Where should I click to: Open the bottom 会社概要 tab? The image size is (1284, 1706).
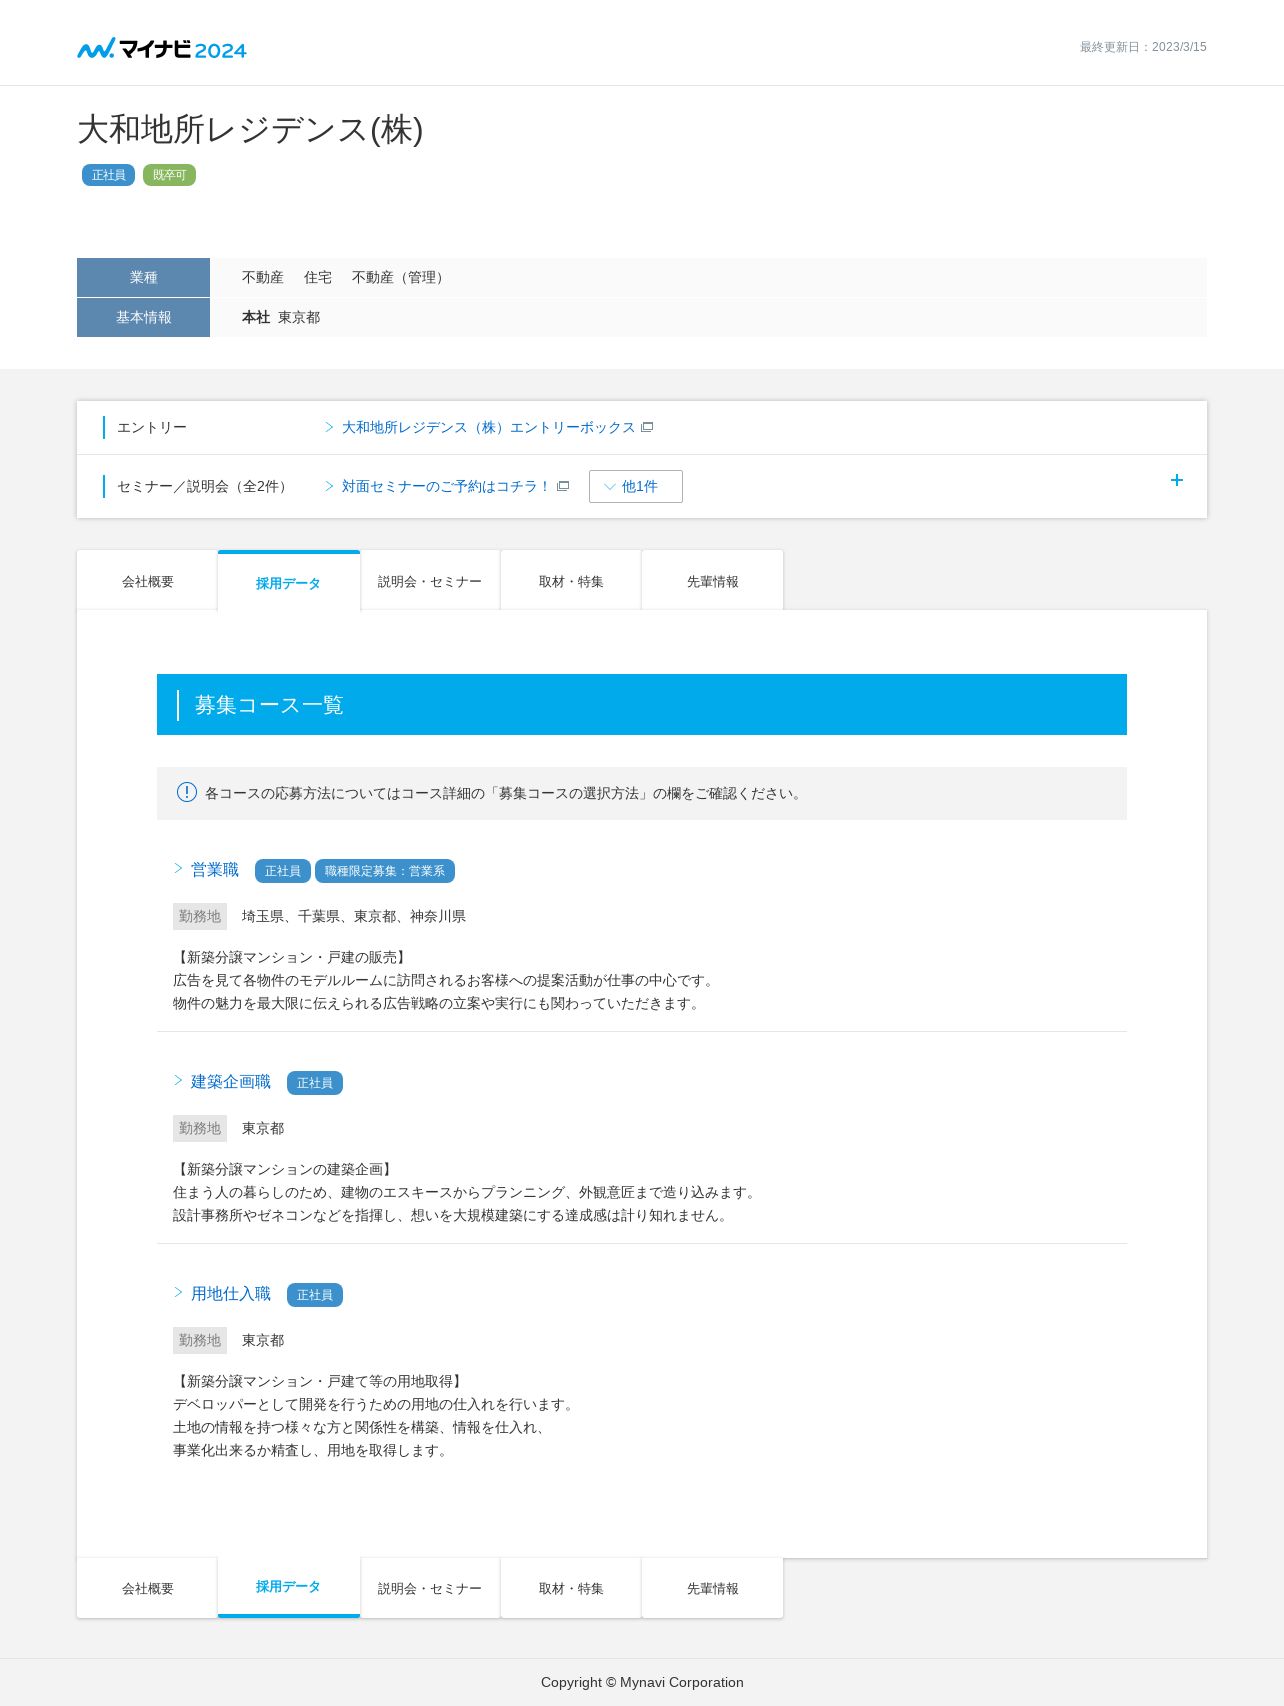(148, 1588)
